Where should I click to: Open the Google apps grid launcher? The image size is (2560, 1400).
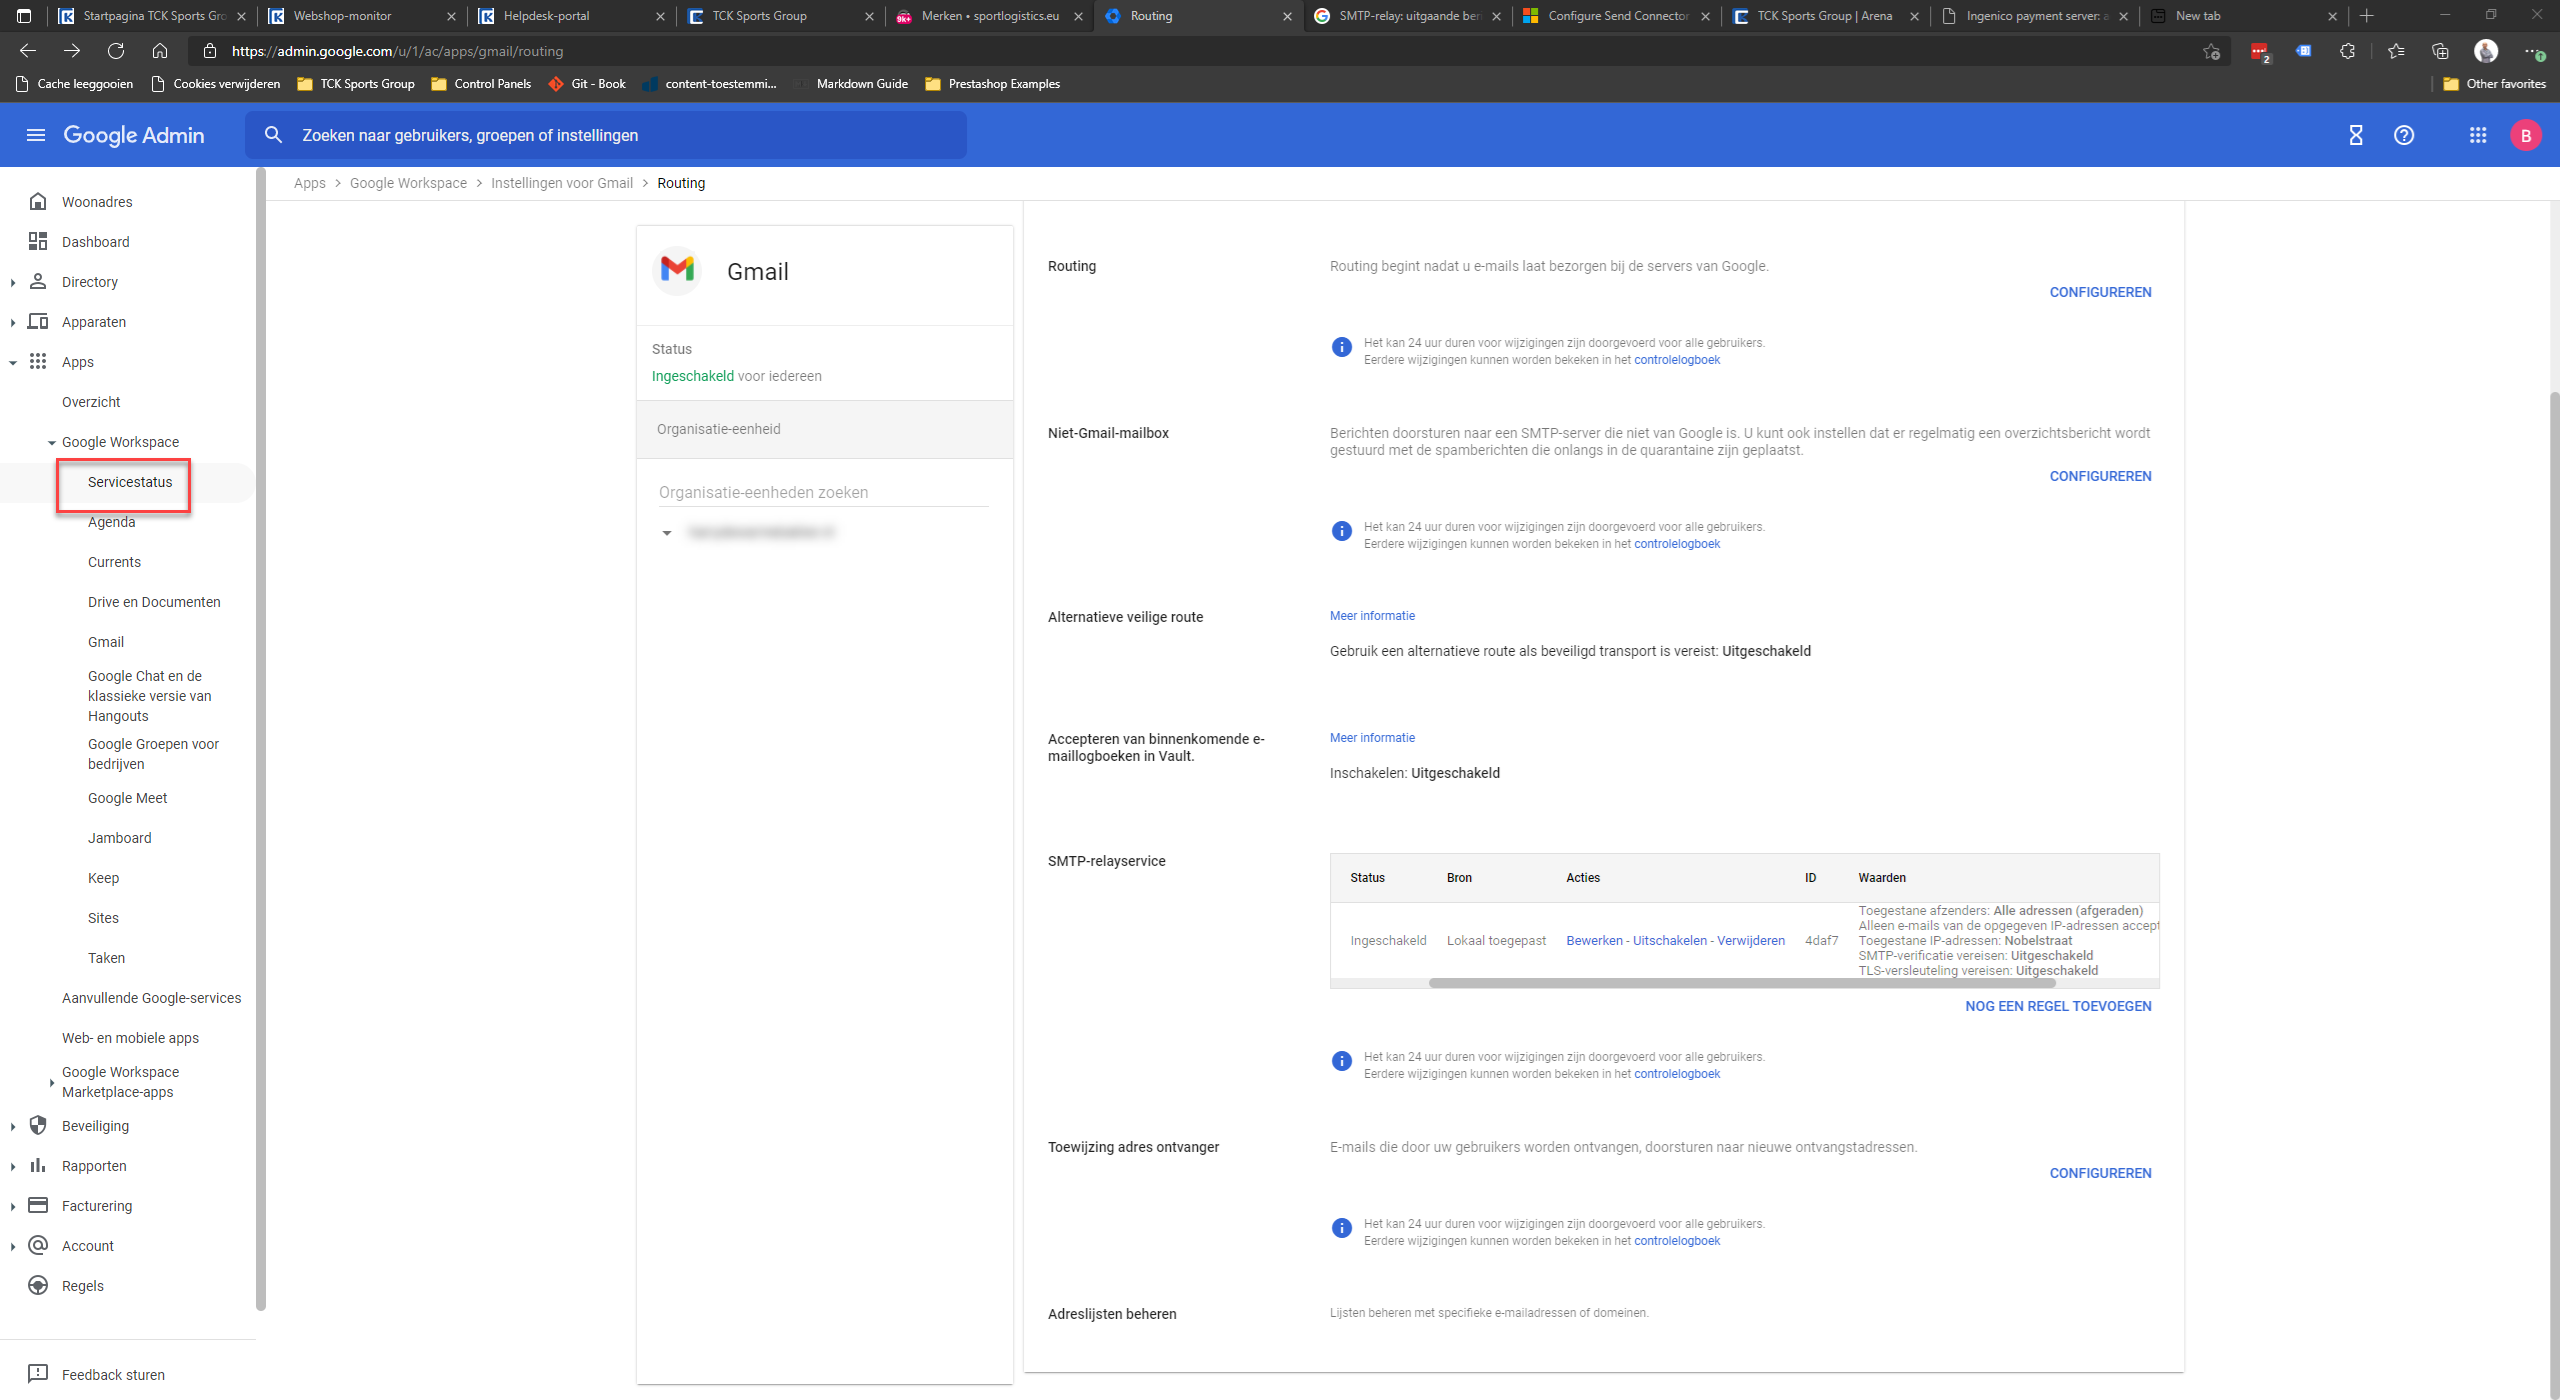(x=2477, y=135)
